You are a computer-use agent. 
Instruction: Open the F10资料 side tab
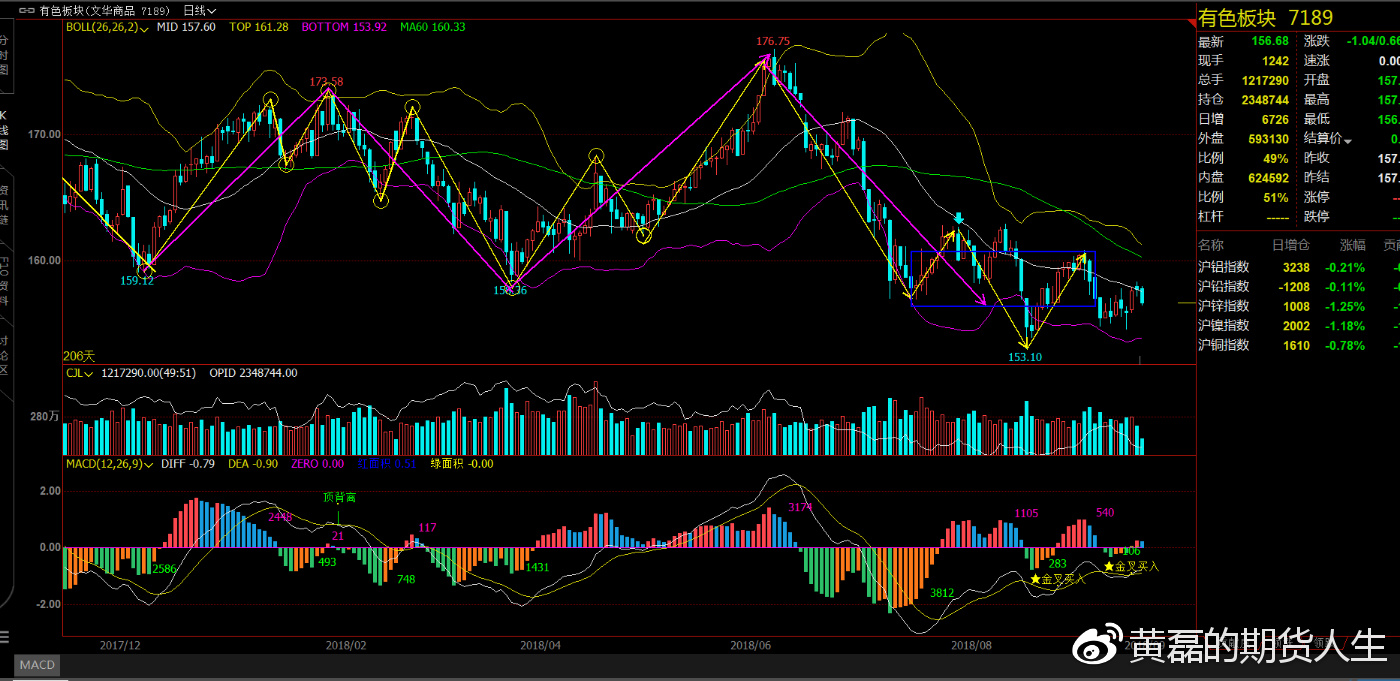coord(4,282)
